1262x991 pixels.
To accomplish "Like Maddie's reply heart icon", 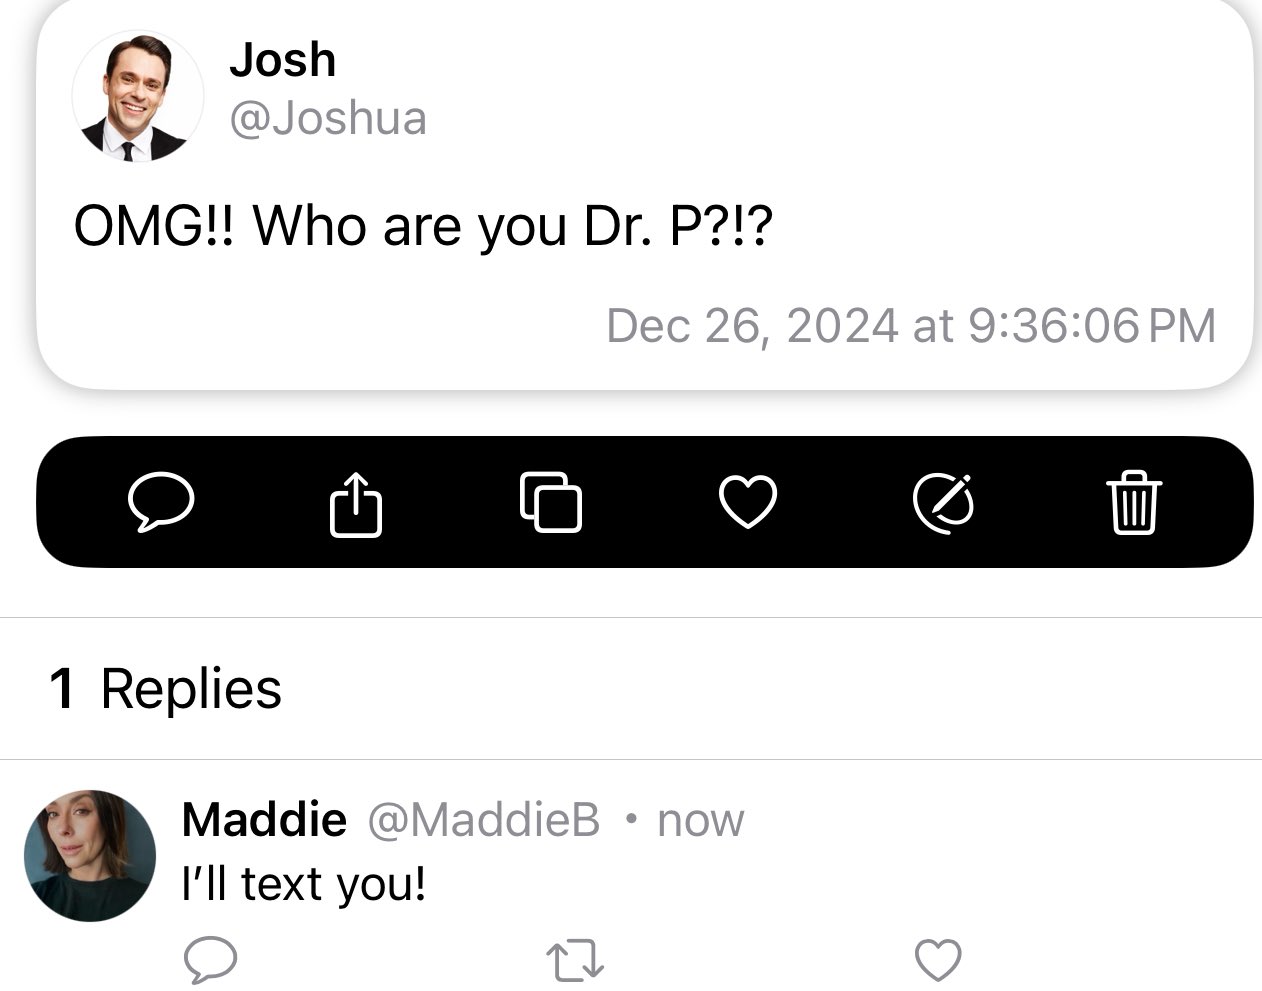I will click(938, 960).
